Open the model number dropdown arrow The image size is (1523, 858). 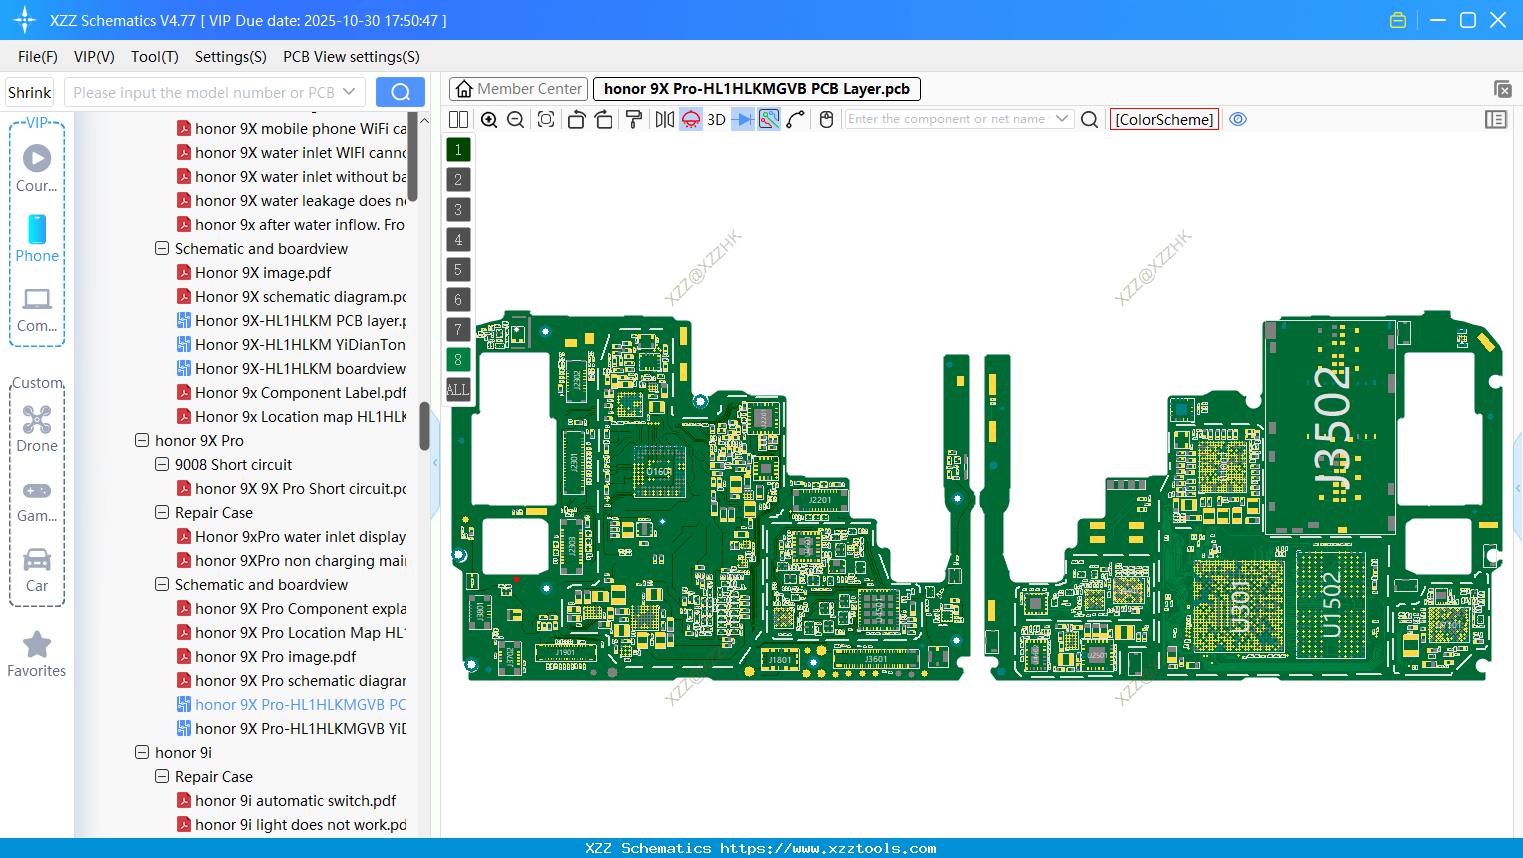pos(349,92)
